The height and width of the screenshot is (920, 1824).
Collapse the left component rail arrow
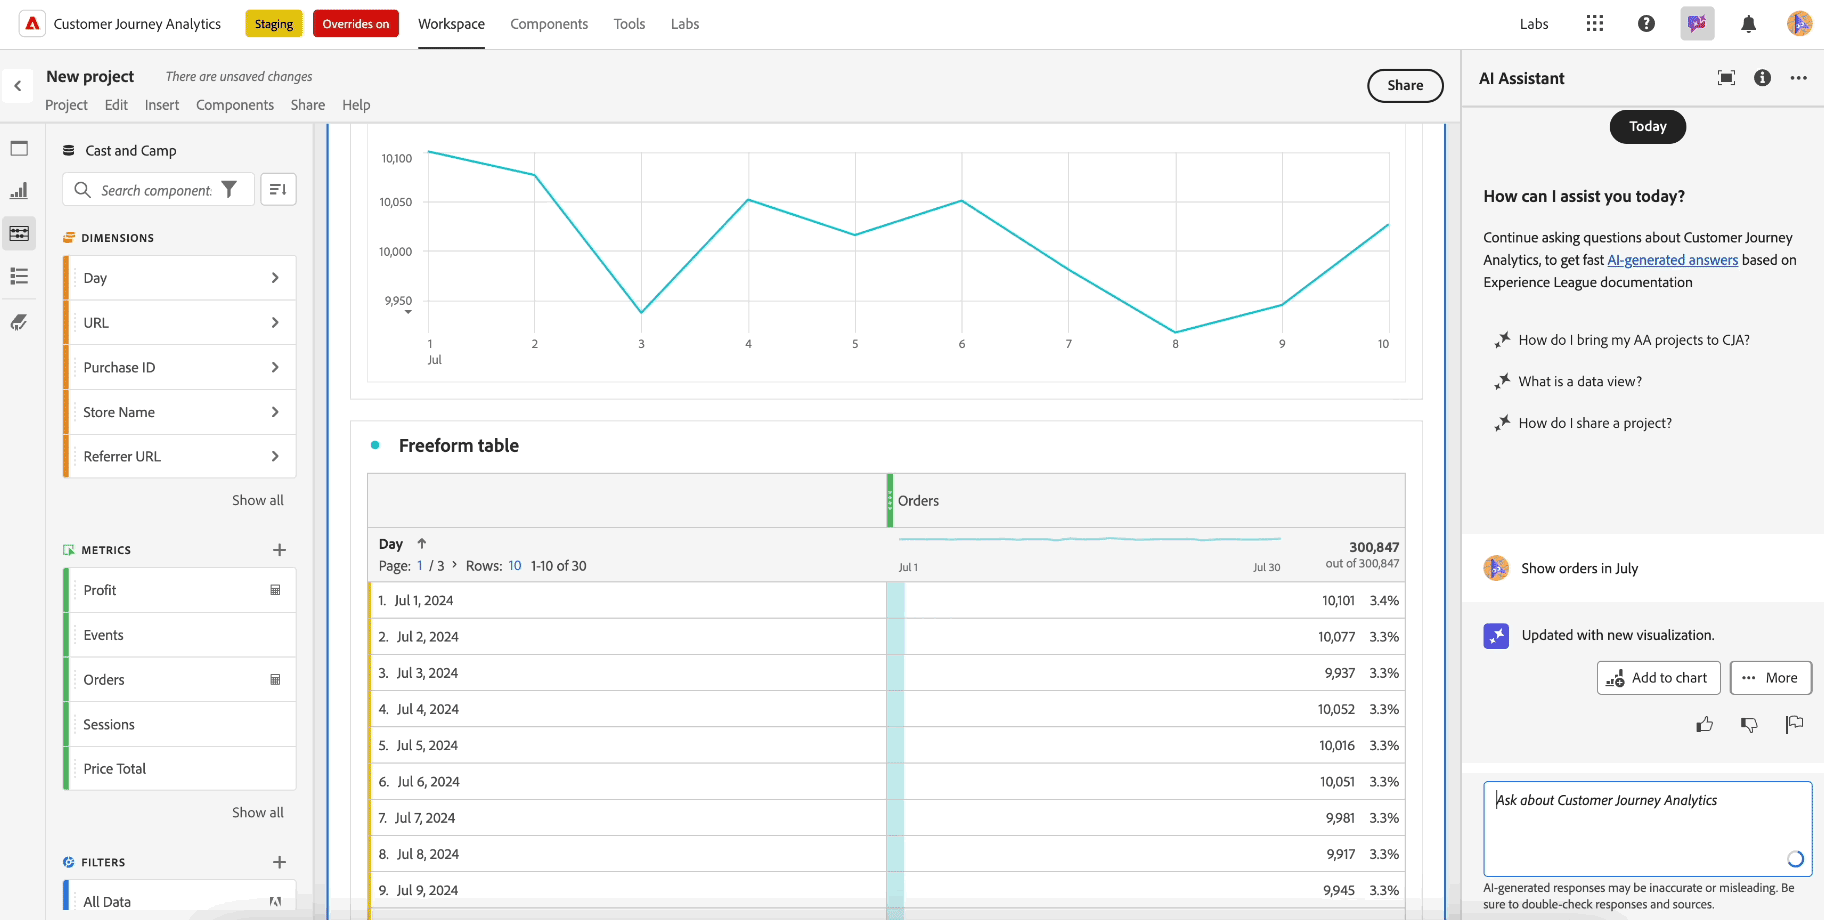pyautogui.click(x=18, y=86)
